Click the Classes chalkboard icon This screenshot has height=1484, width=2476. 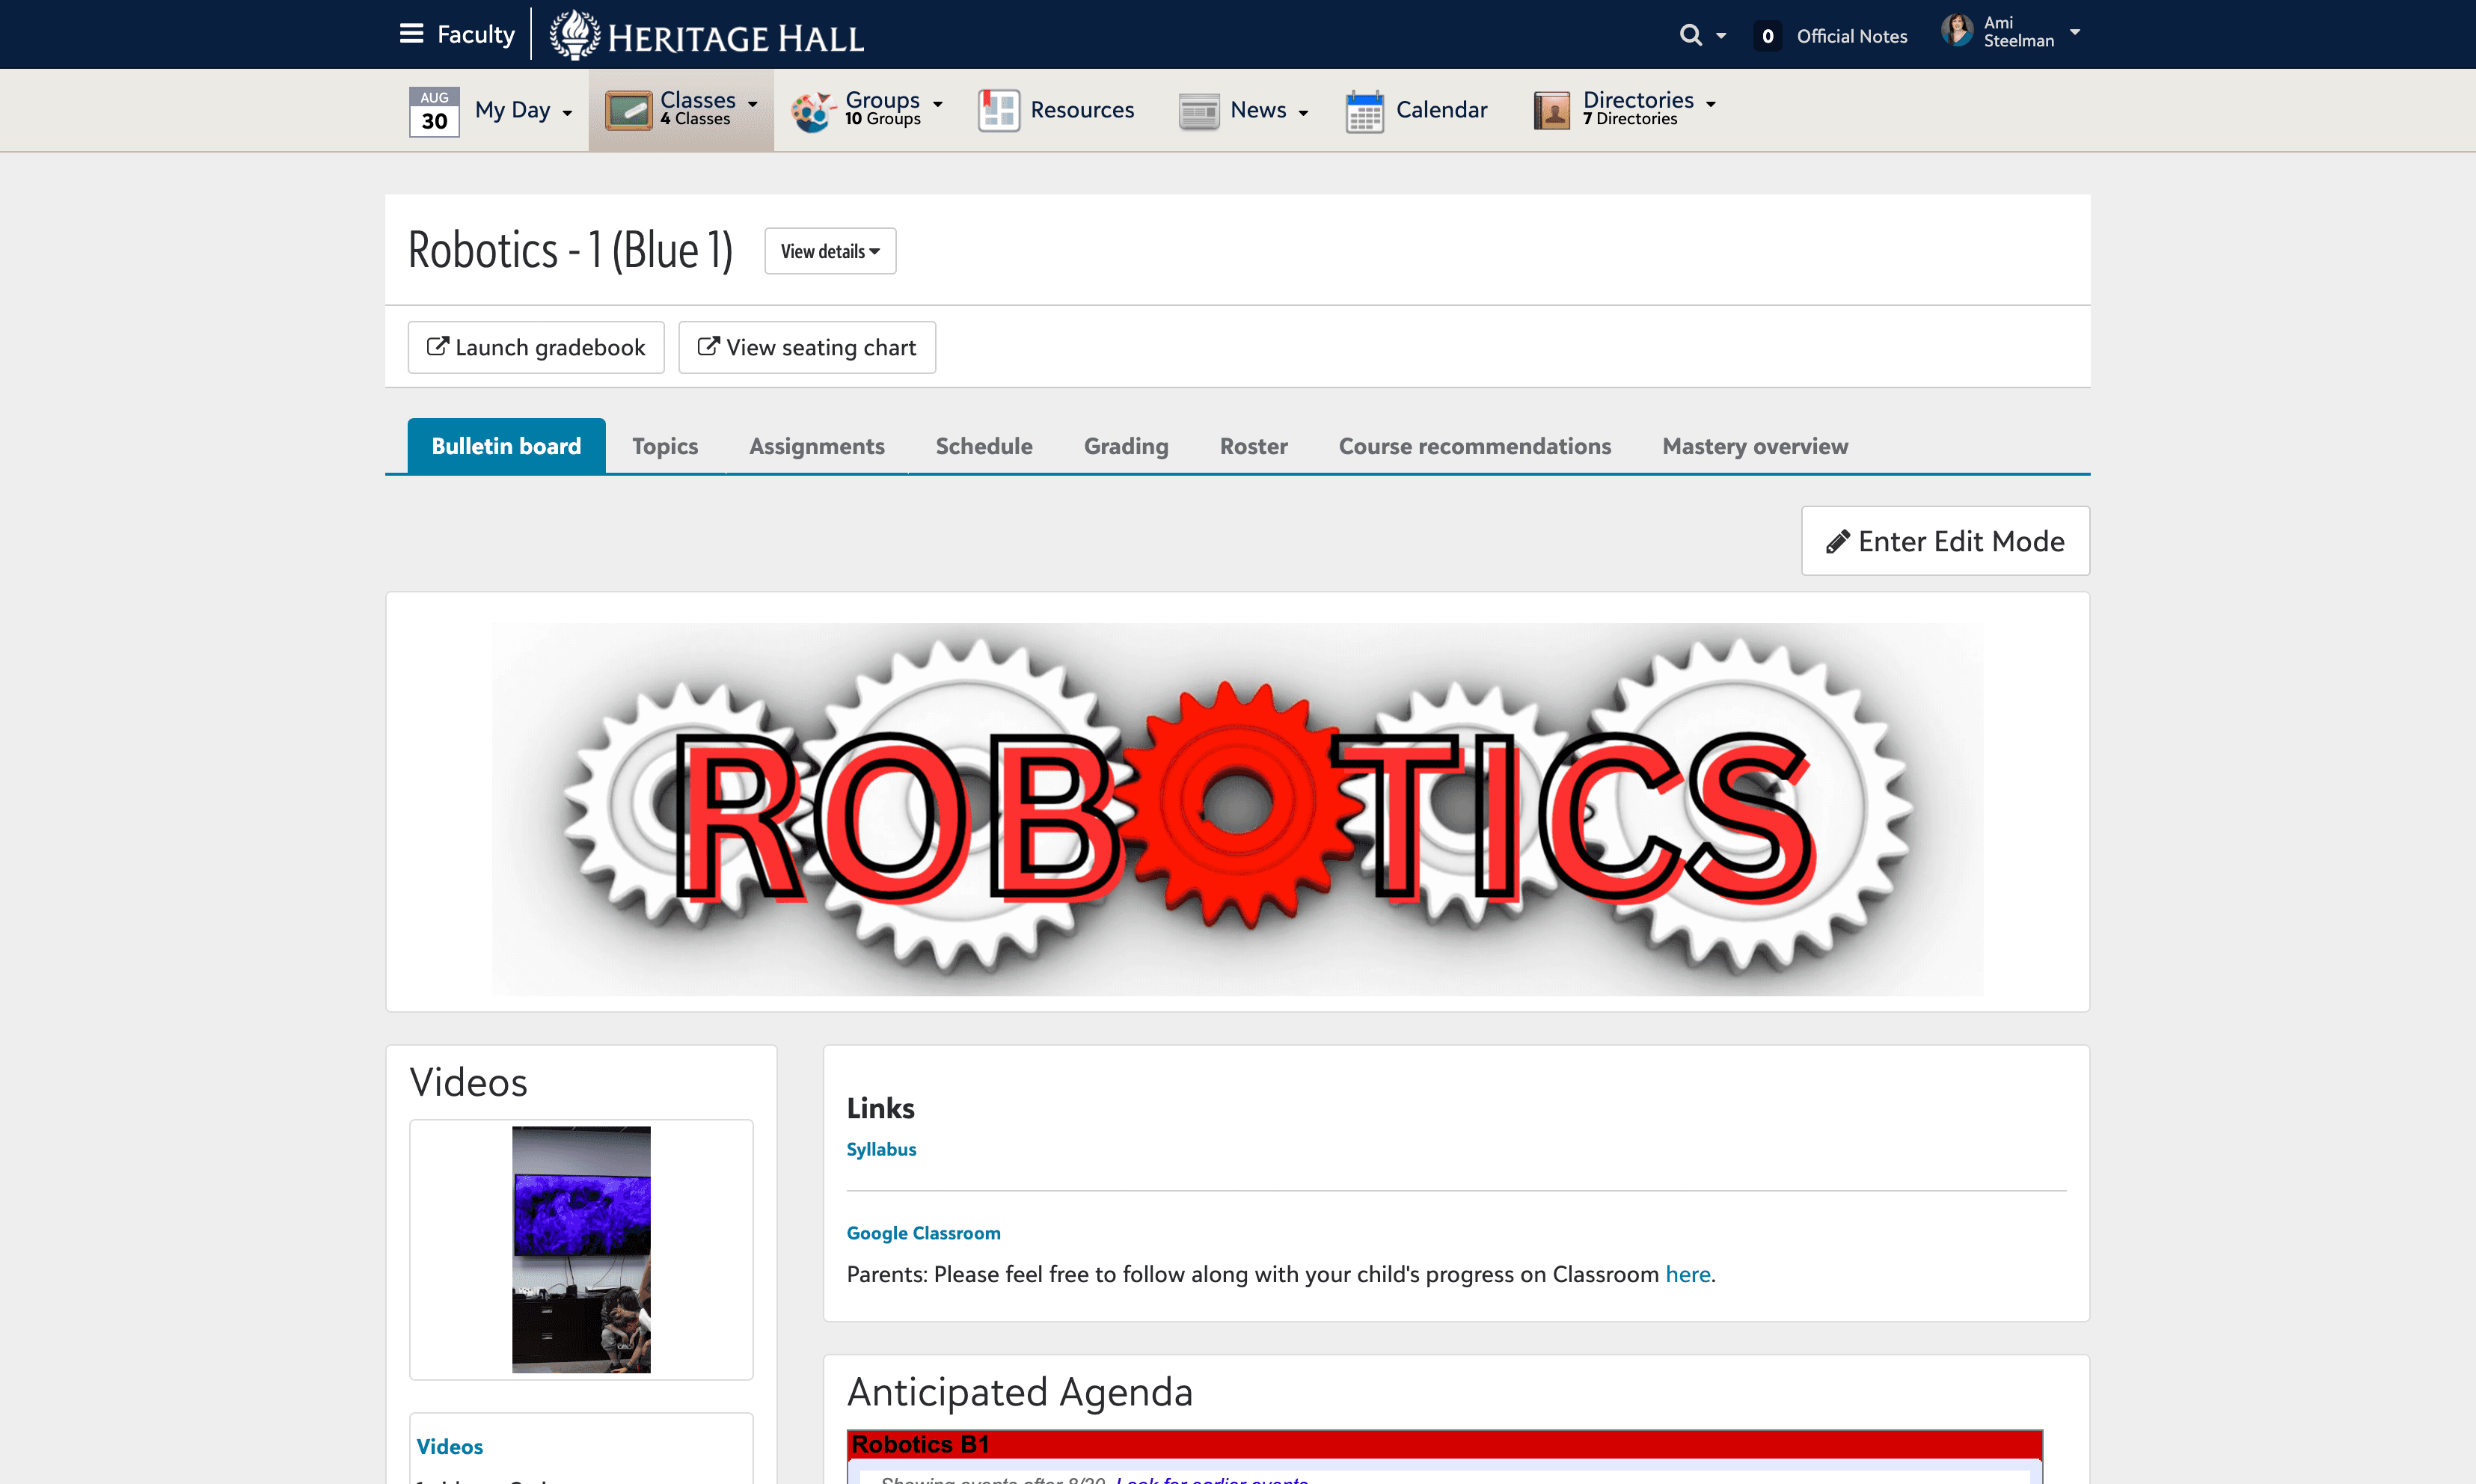pyautogui.click(x=629, y=110)
